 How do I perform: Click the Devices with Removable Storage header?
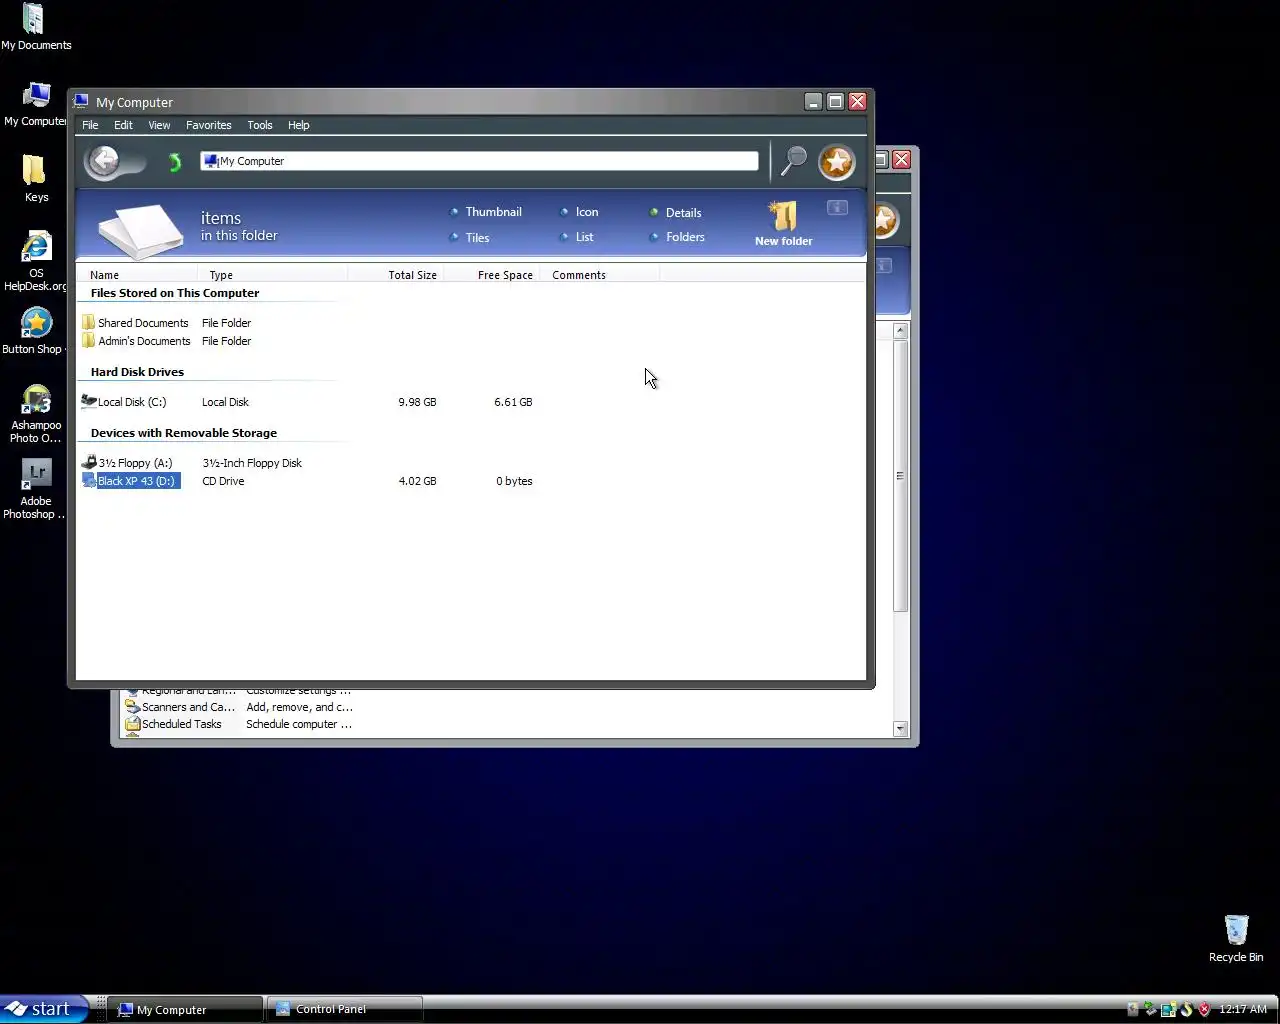coord(184,433)
